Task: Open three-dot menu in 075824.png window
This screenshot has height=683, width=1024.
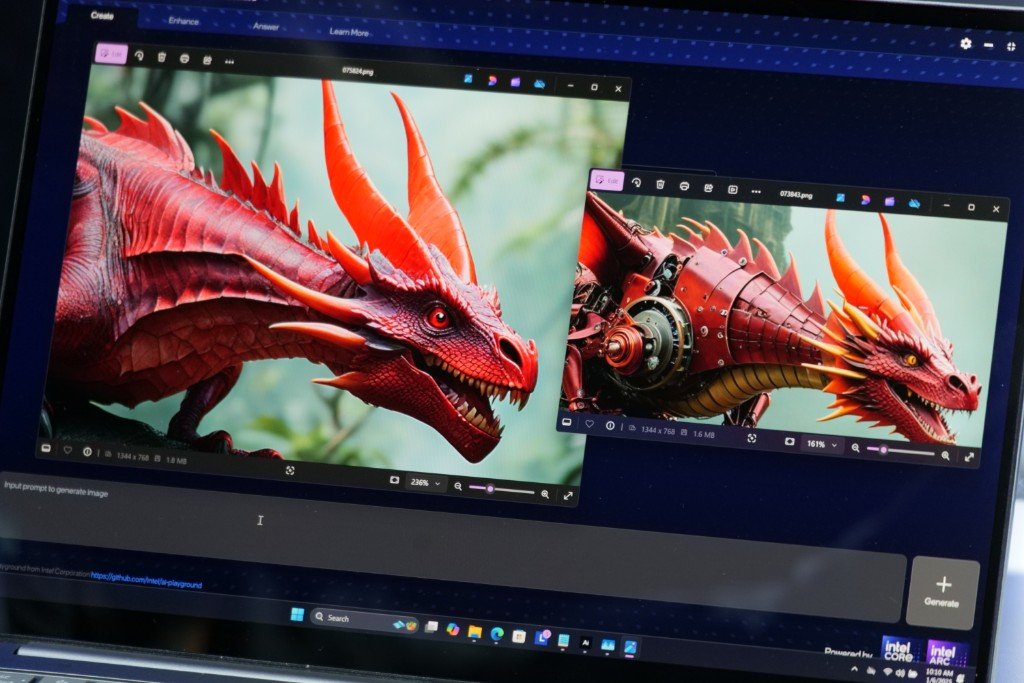Action: pyautogui.click(x=229, y=61)
